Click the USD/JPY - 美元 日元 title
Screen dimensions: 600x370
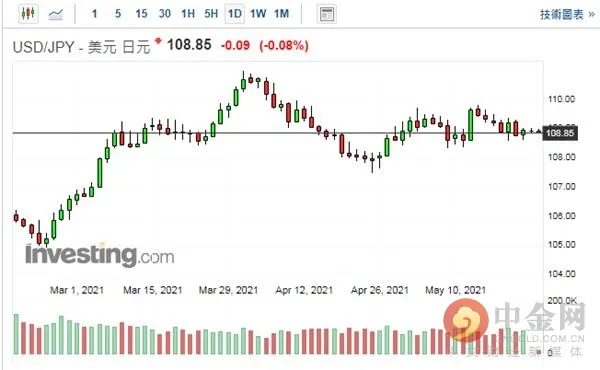[82, 47]
